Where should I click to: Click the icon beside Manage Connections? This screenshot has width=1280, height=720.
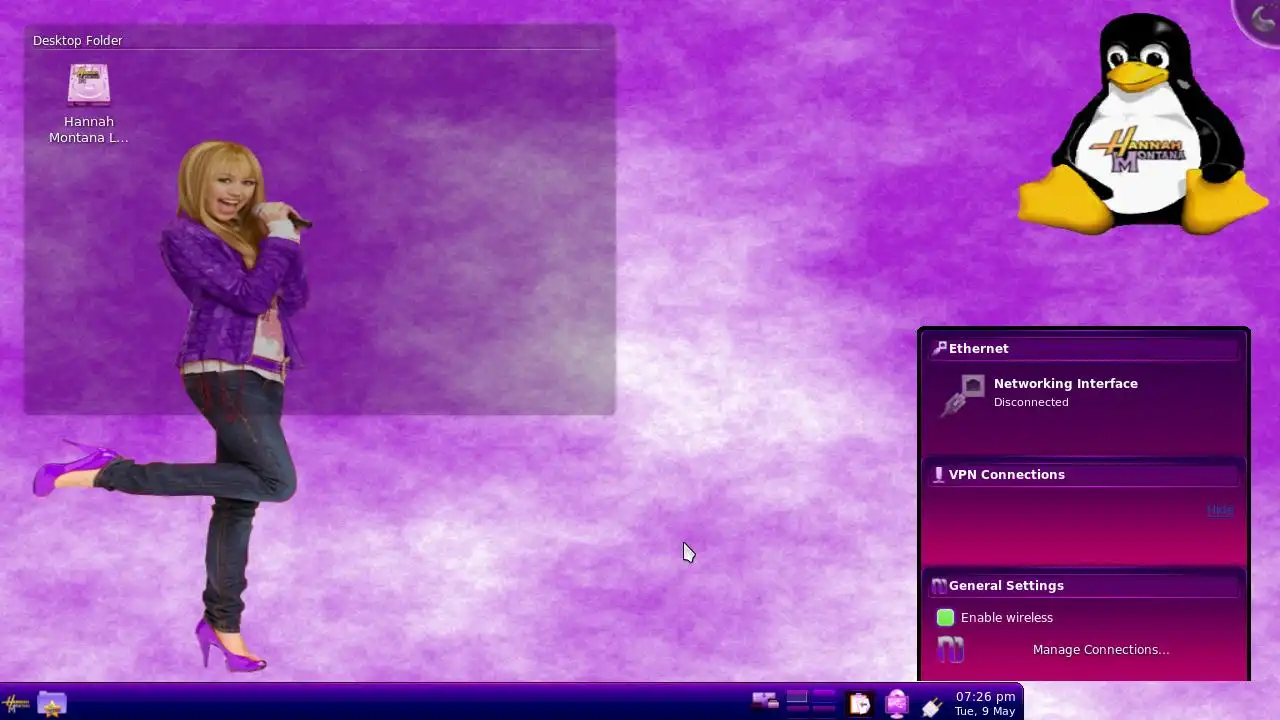(x=949, y=649)
